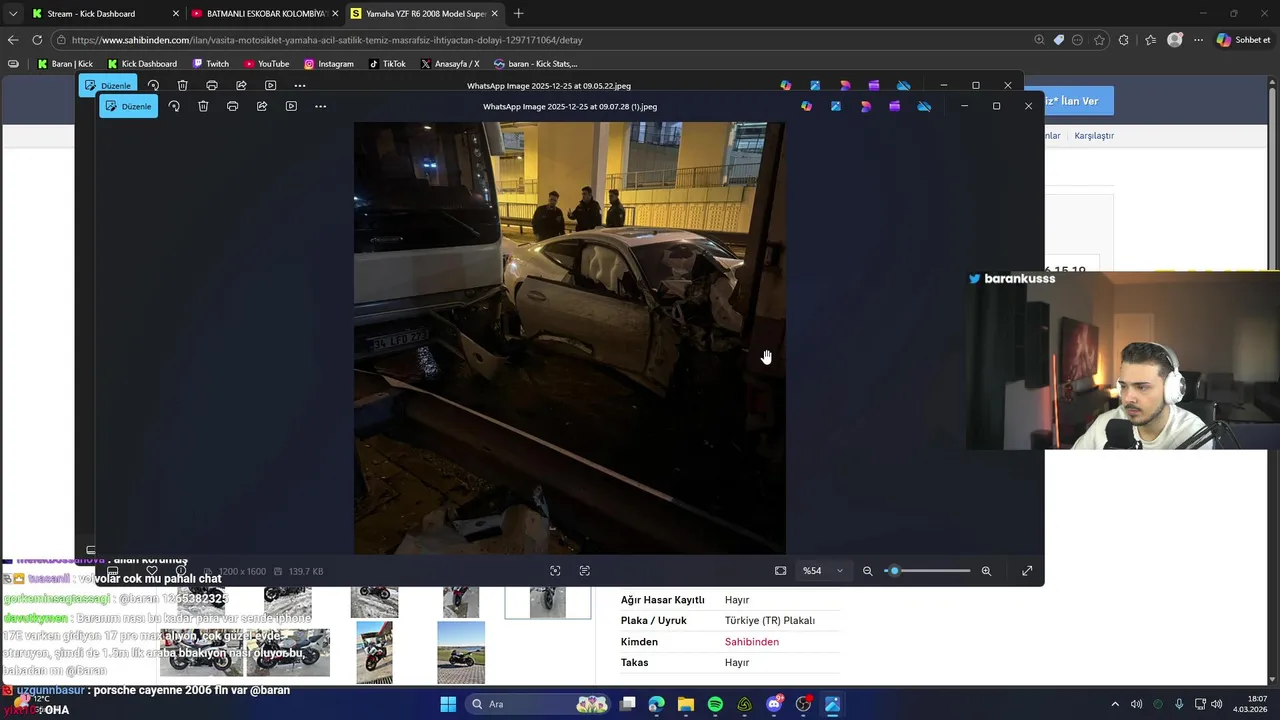The height and width of the screenshot is (720, 1280).
Task: Click Düzenle in back photo viewer window
Action: pos(108,86)
